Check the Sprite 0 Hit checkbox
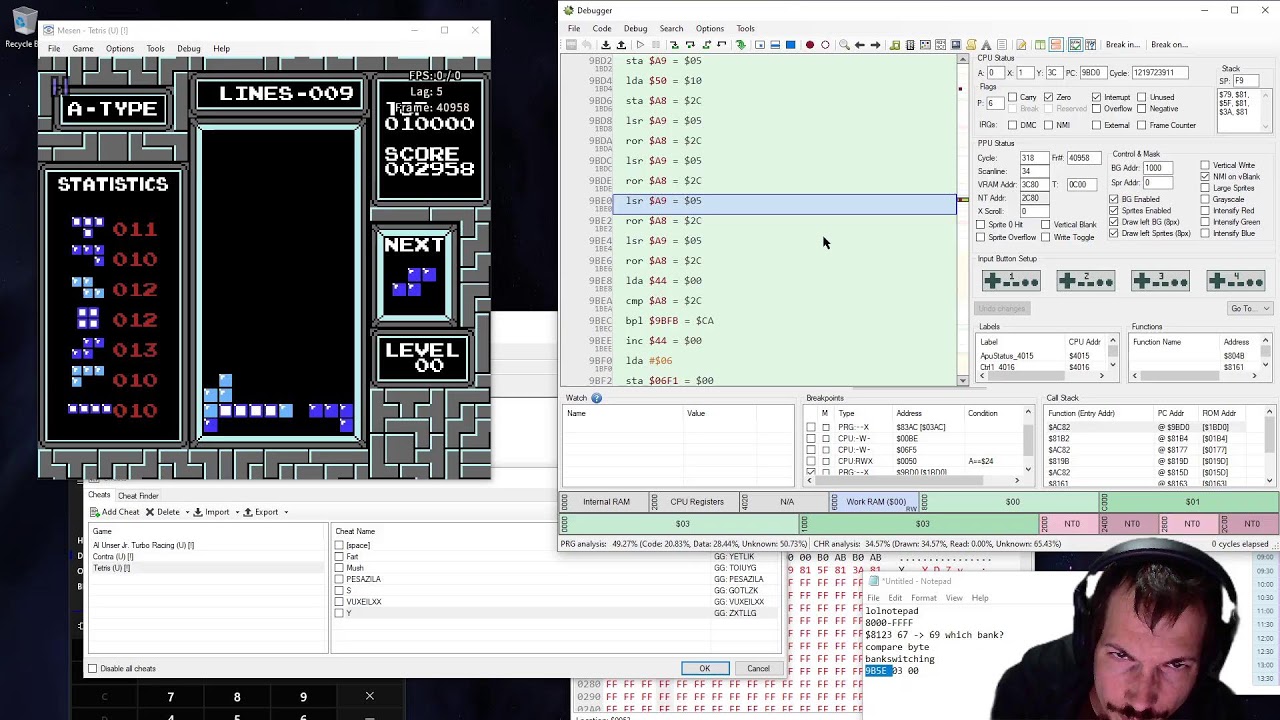The height and width of the screenshot is (720, 1280). tap(981, 224)
